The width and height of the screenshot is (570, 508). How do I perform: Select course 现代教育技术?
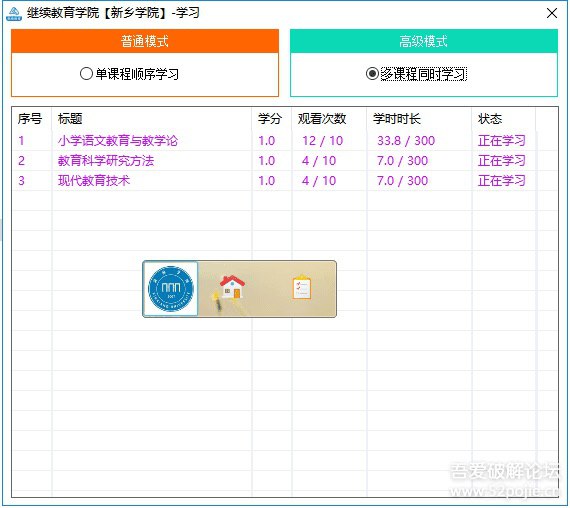[x=94, y=181]
